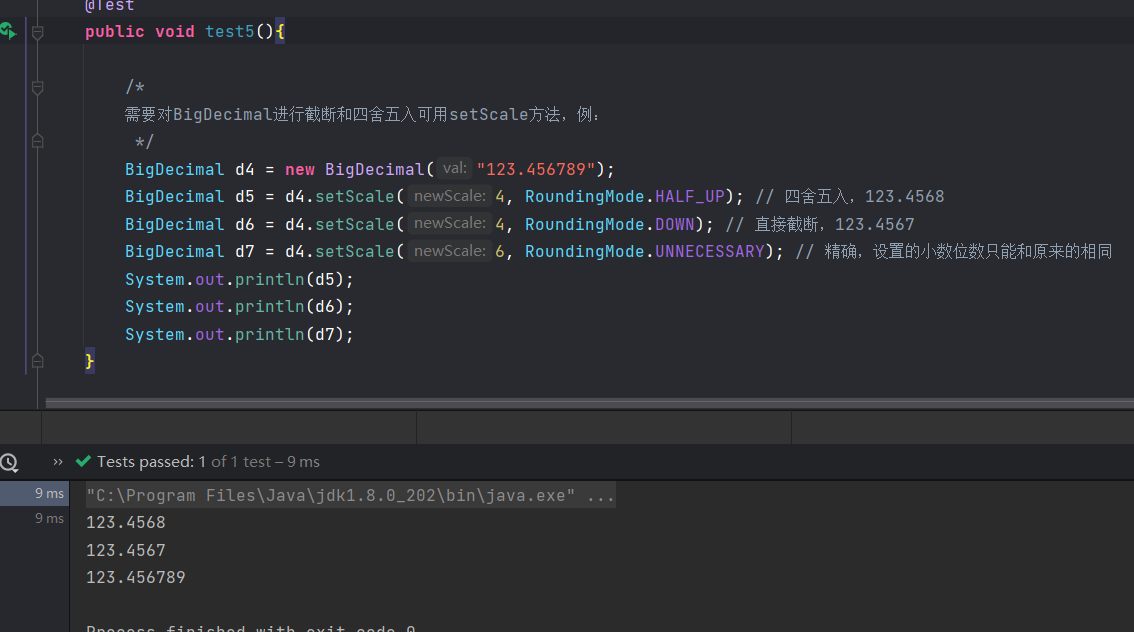Collapse the block comment fold marker
The width and height of the screenshot is (1134, 632).
tap(38, 87)
